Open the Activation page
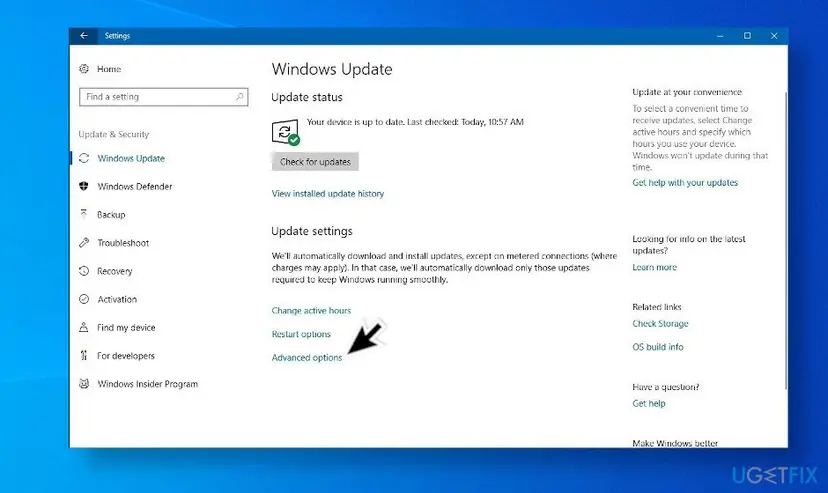 coord(117,299)
